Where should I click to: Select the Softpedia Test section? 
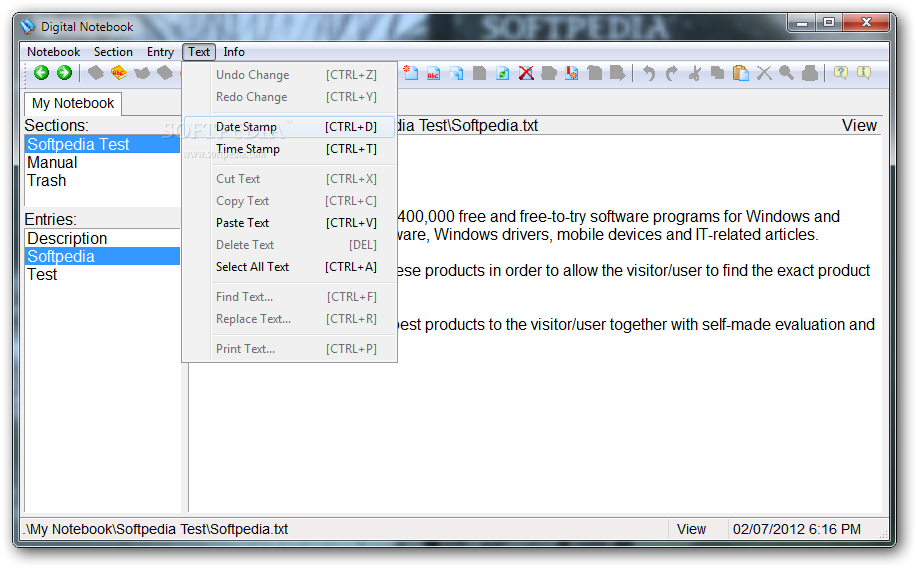[102, 144]
